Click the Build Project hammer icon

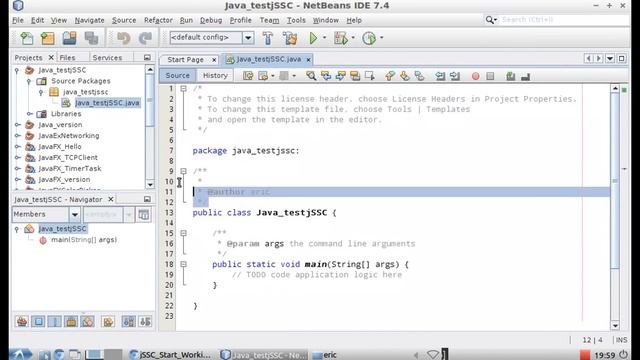268,38
